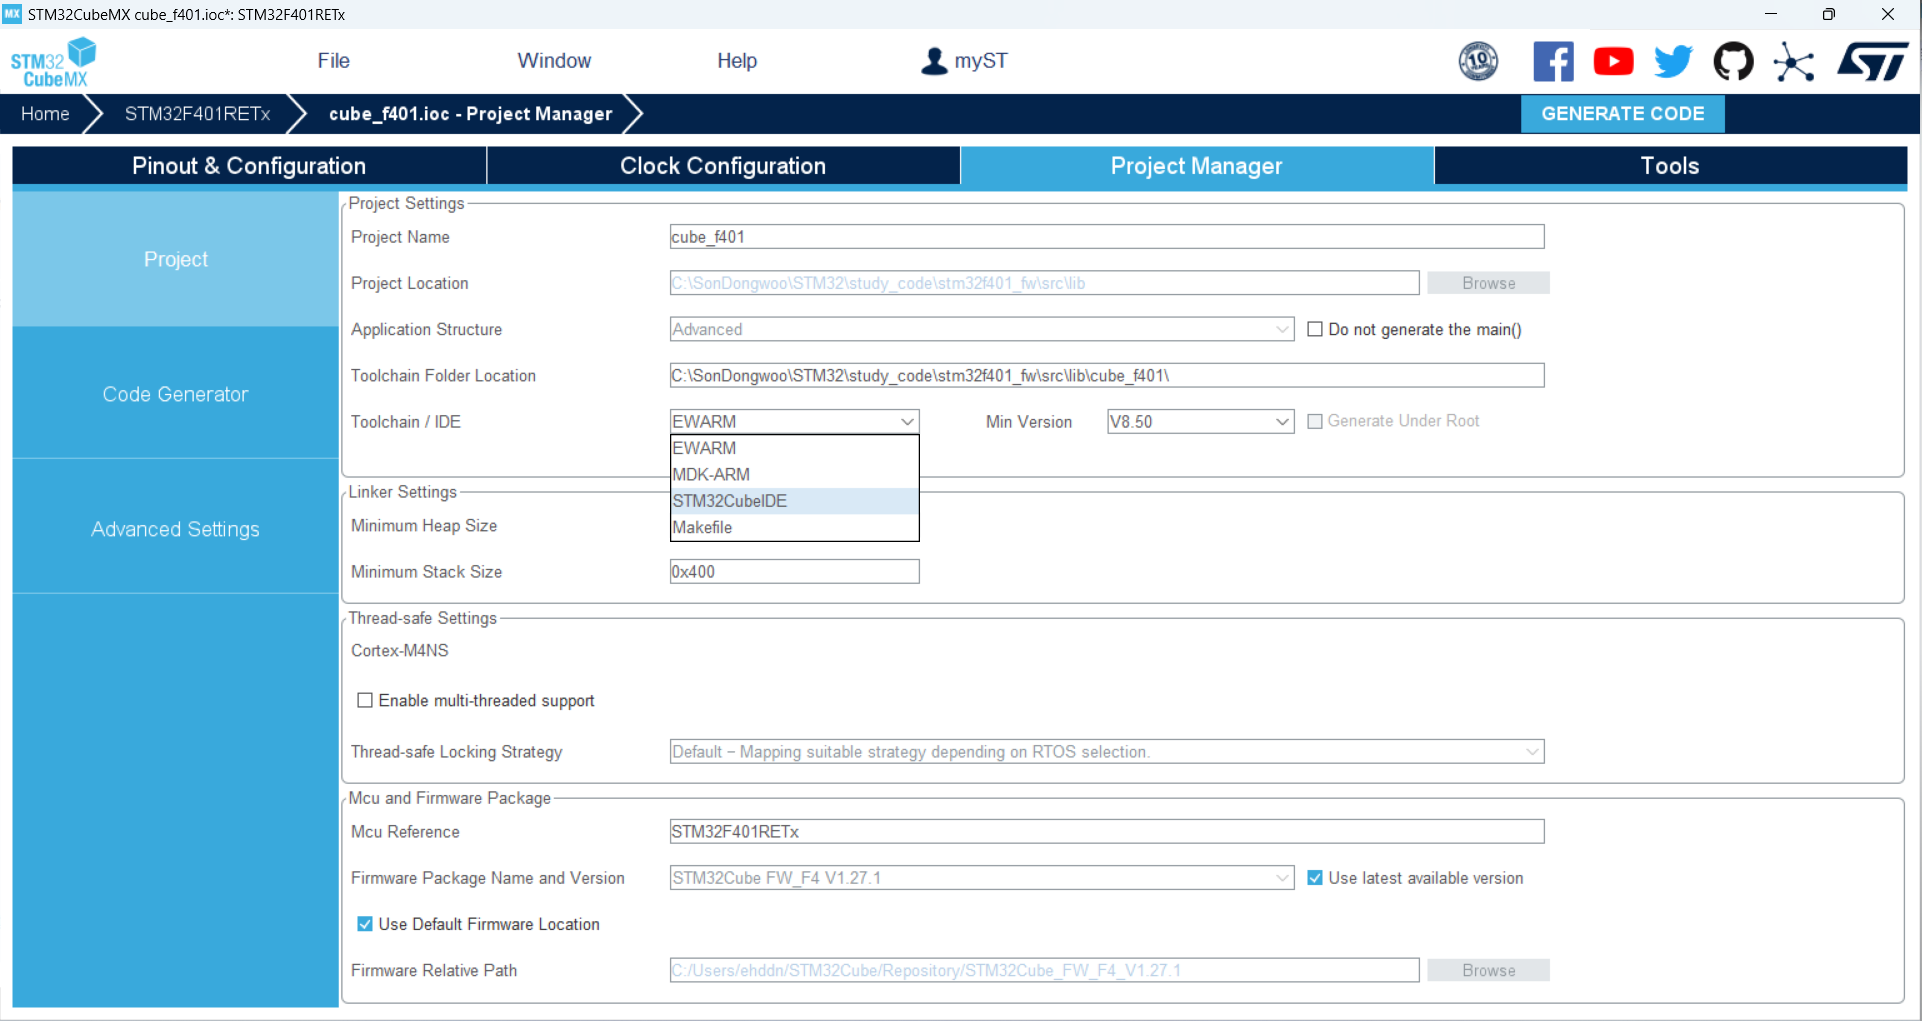Open the Help menu
The height and width of the screenshot is (1021, 1922).
coord(737,61)
